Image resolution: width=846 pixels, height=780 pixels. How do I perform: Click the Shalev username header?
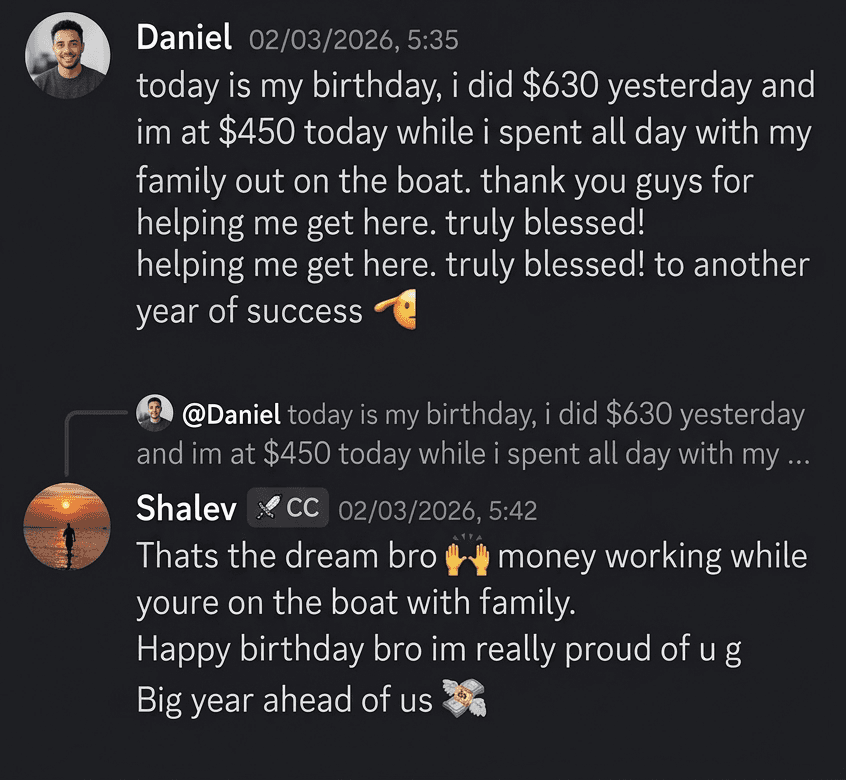(x=186, y=508)
